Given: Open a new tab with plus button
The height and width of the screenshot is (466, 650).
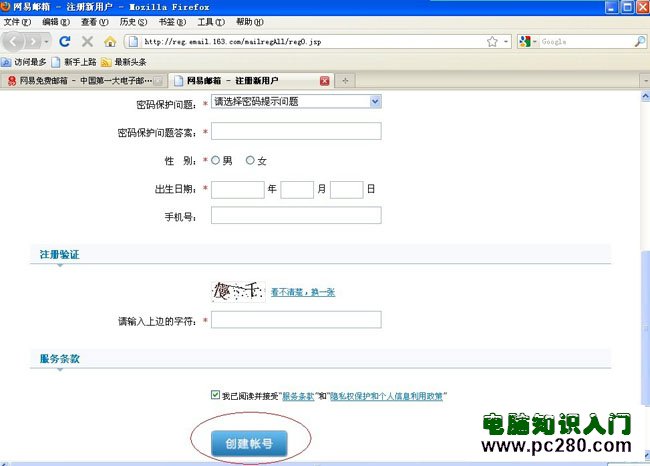Looking at the screenshot, I should [x=346, y=80].
